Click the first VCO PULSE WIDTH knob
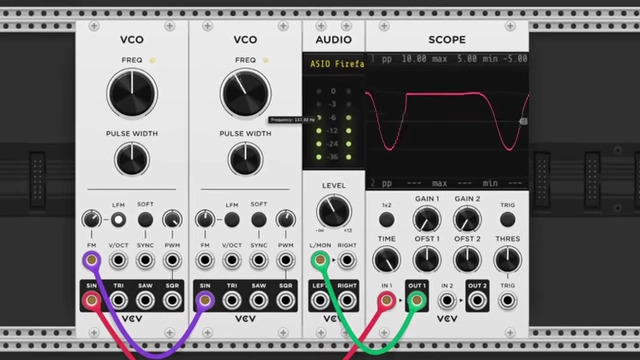This screenshot has width=640, height=360. [x=132, y=159]
